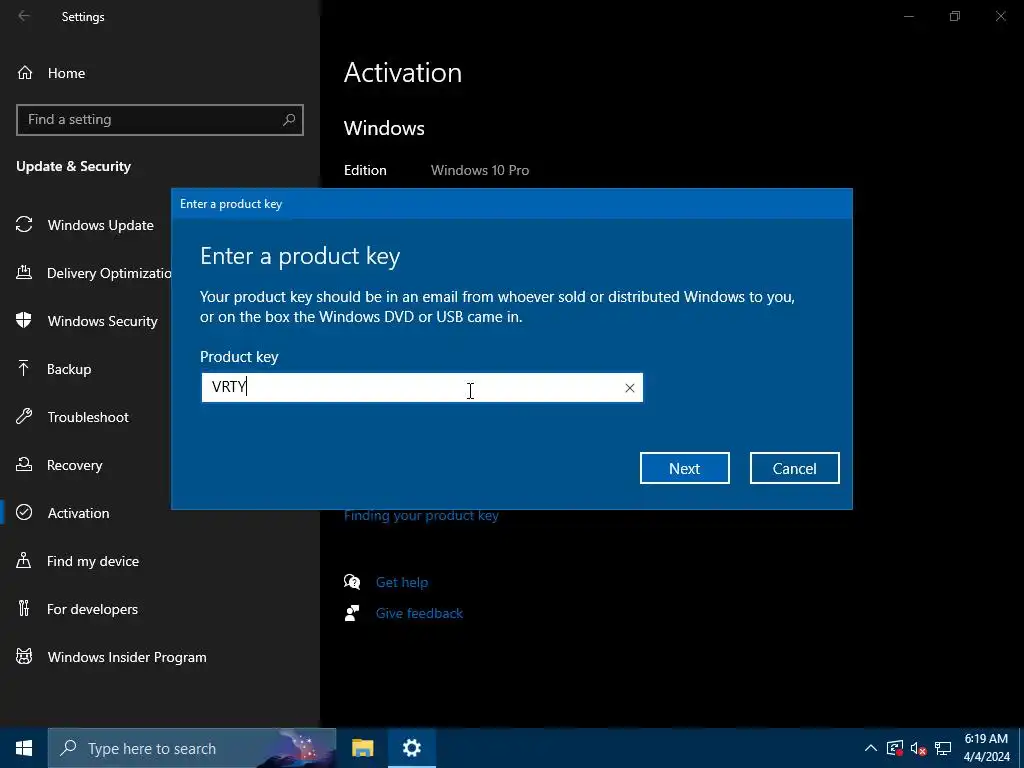Click the security warning tray icon
Screen dimensions: 1024x768
tap(895, 748)
